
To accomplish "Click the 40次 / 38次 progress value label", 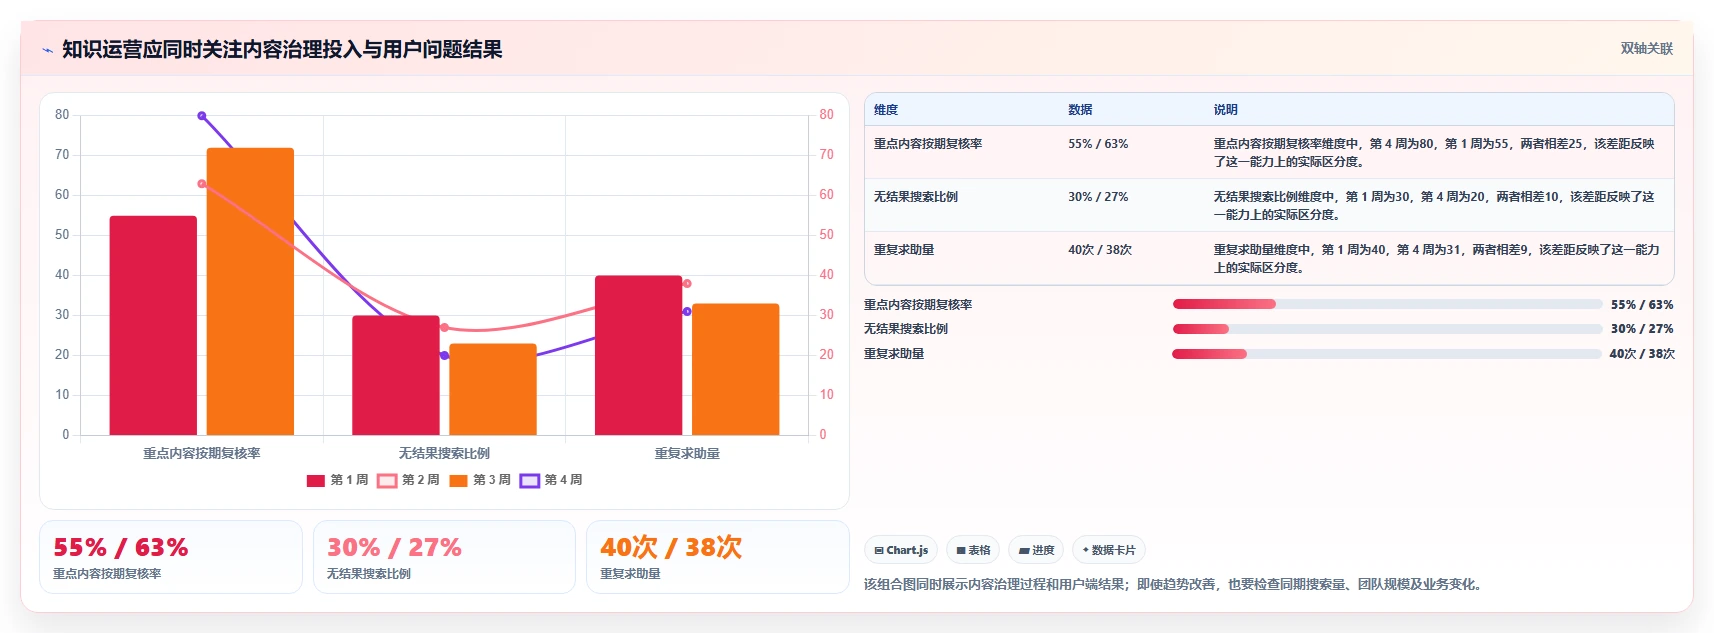I will tap(1642, 354).
